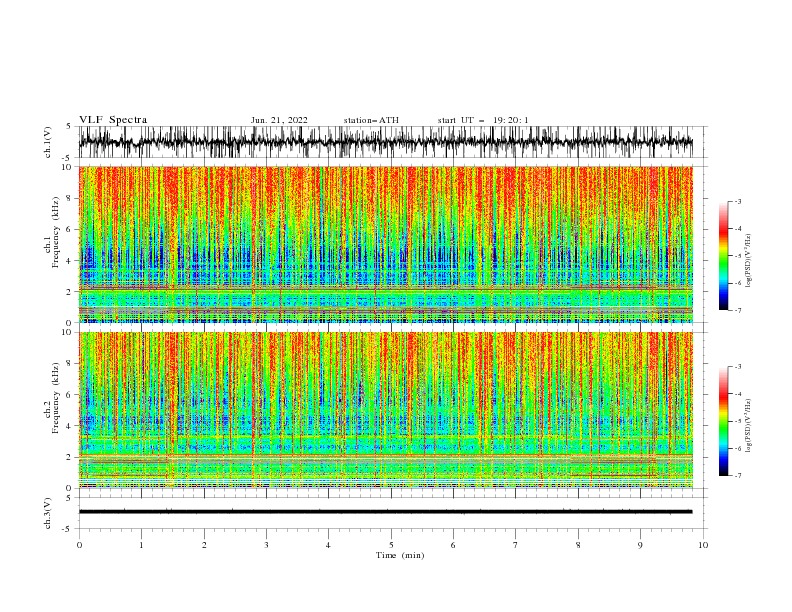This screenshot has width=792, height=612.
Task: Click inside the ch.1 spectrogram panel
Action: (393, 244)
